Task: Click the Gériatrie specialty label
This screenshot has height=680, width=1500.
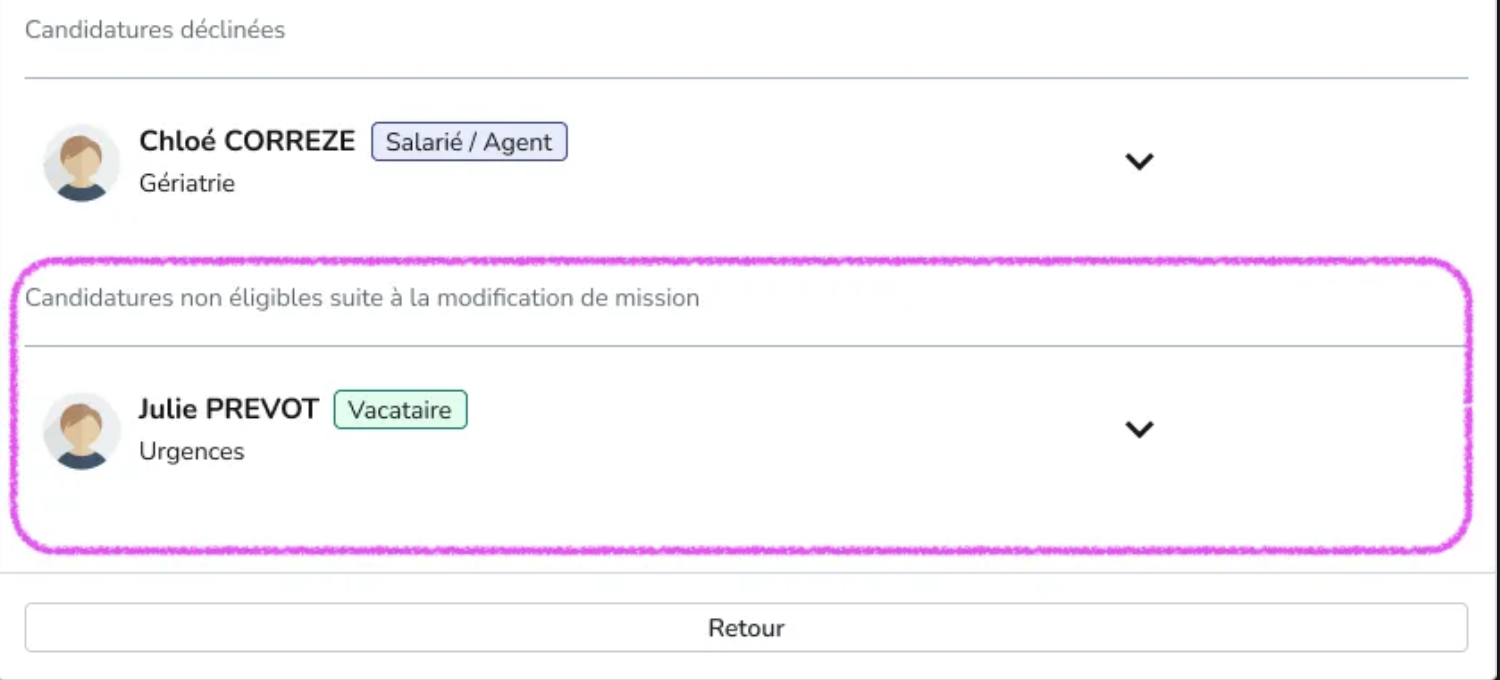Action: 187,184
